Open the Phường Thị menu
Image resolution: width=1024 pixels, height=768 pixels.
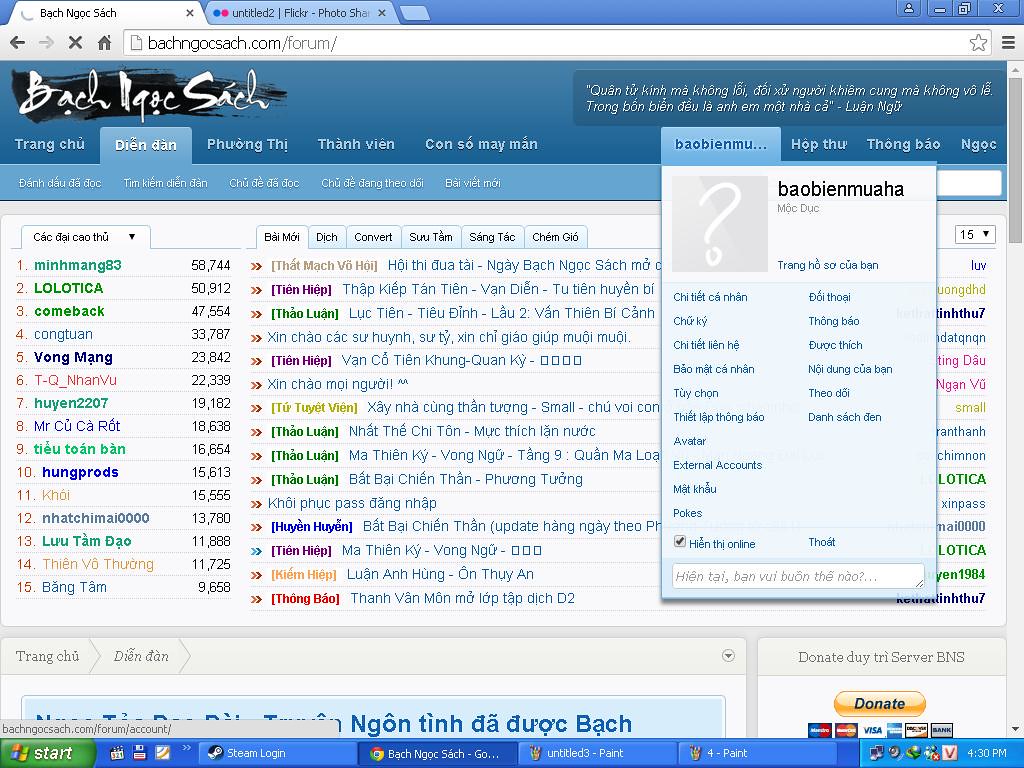point(247,144)
